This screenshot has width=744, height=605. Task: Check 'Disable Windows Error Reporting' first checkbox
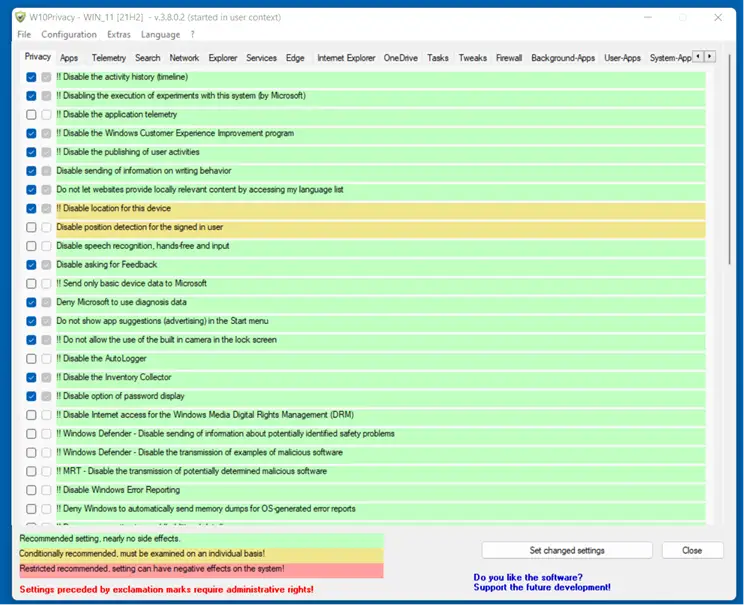coord(31,490)
